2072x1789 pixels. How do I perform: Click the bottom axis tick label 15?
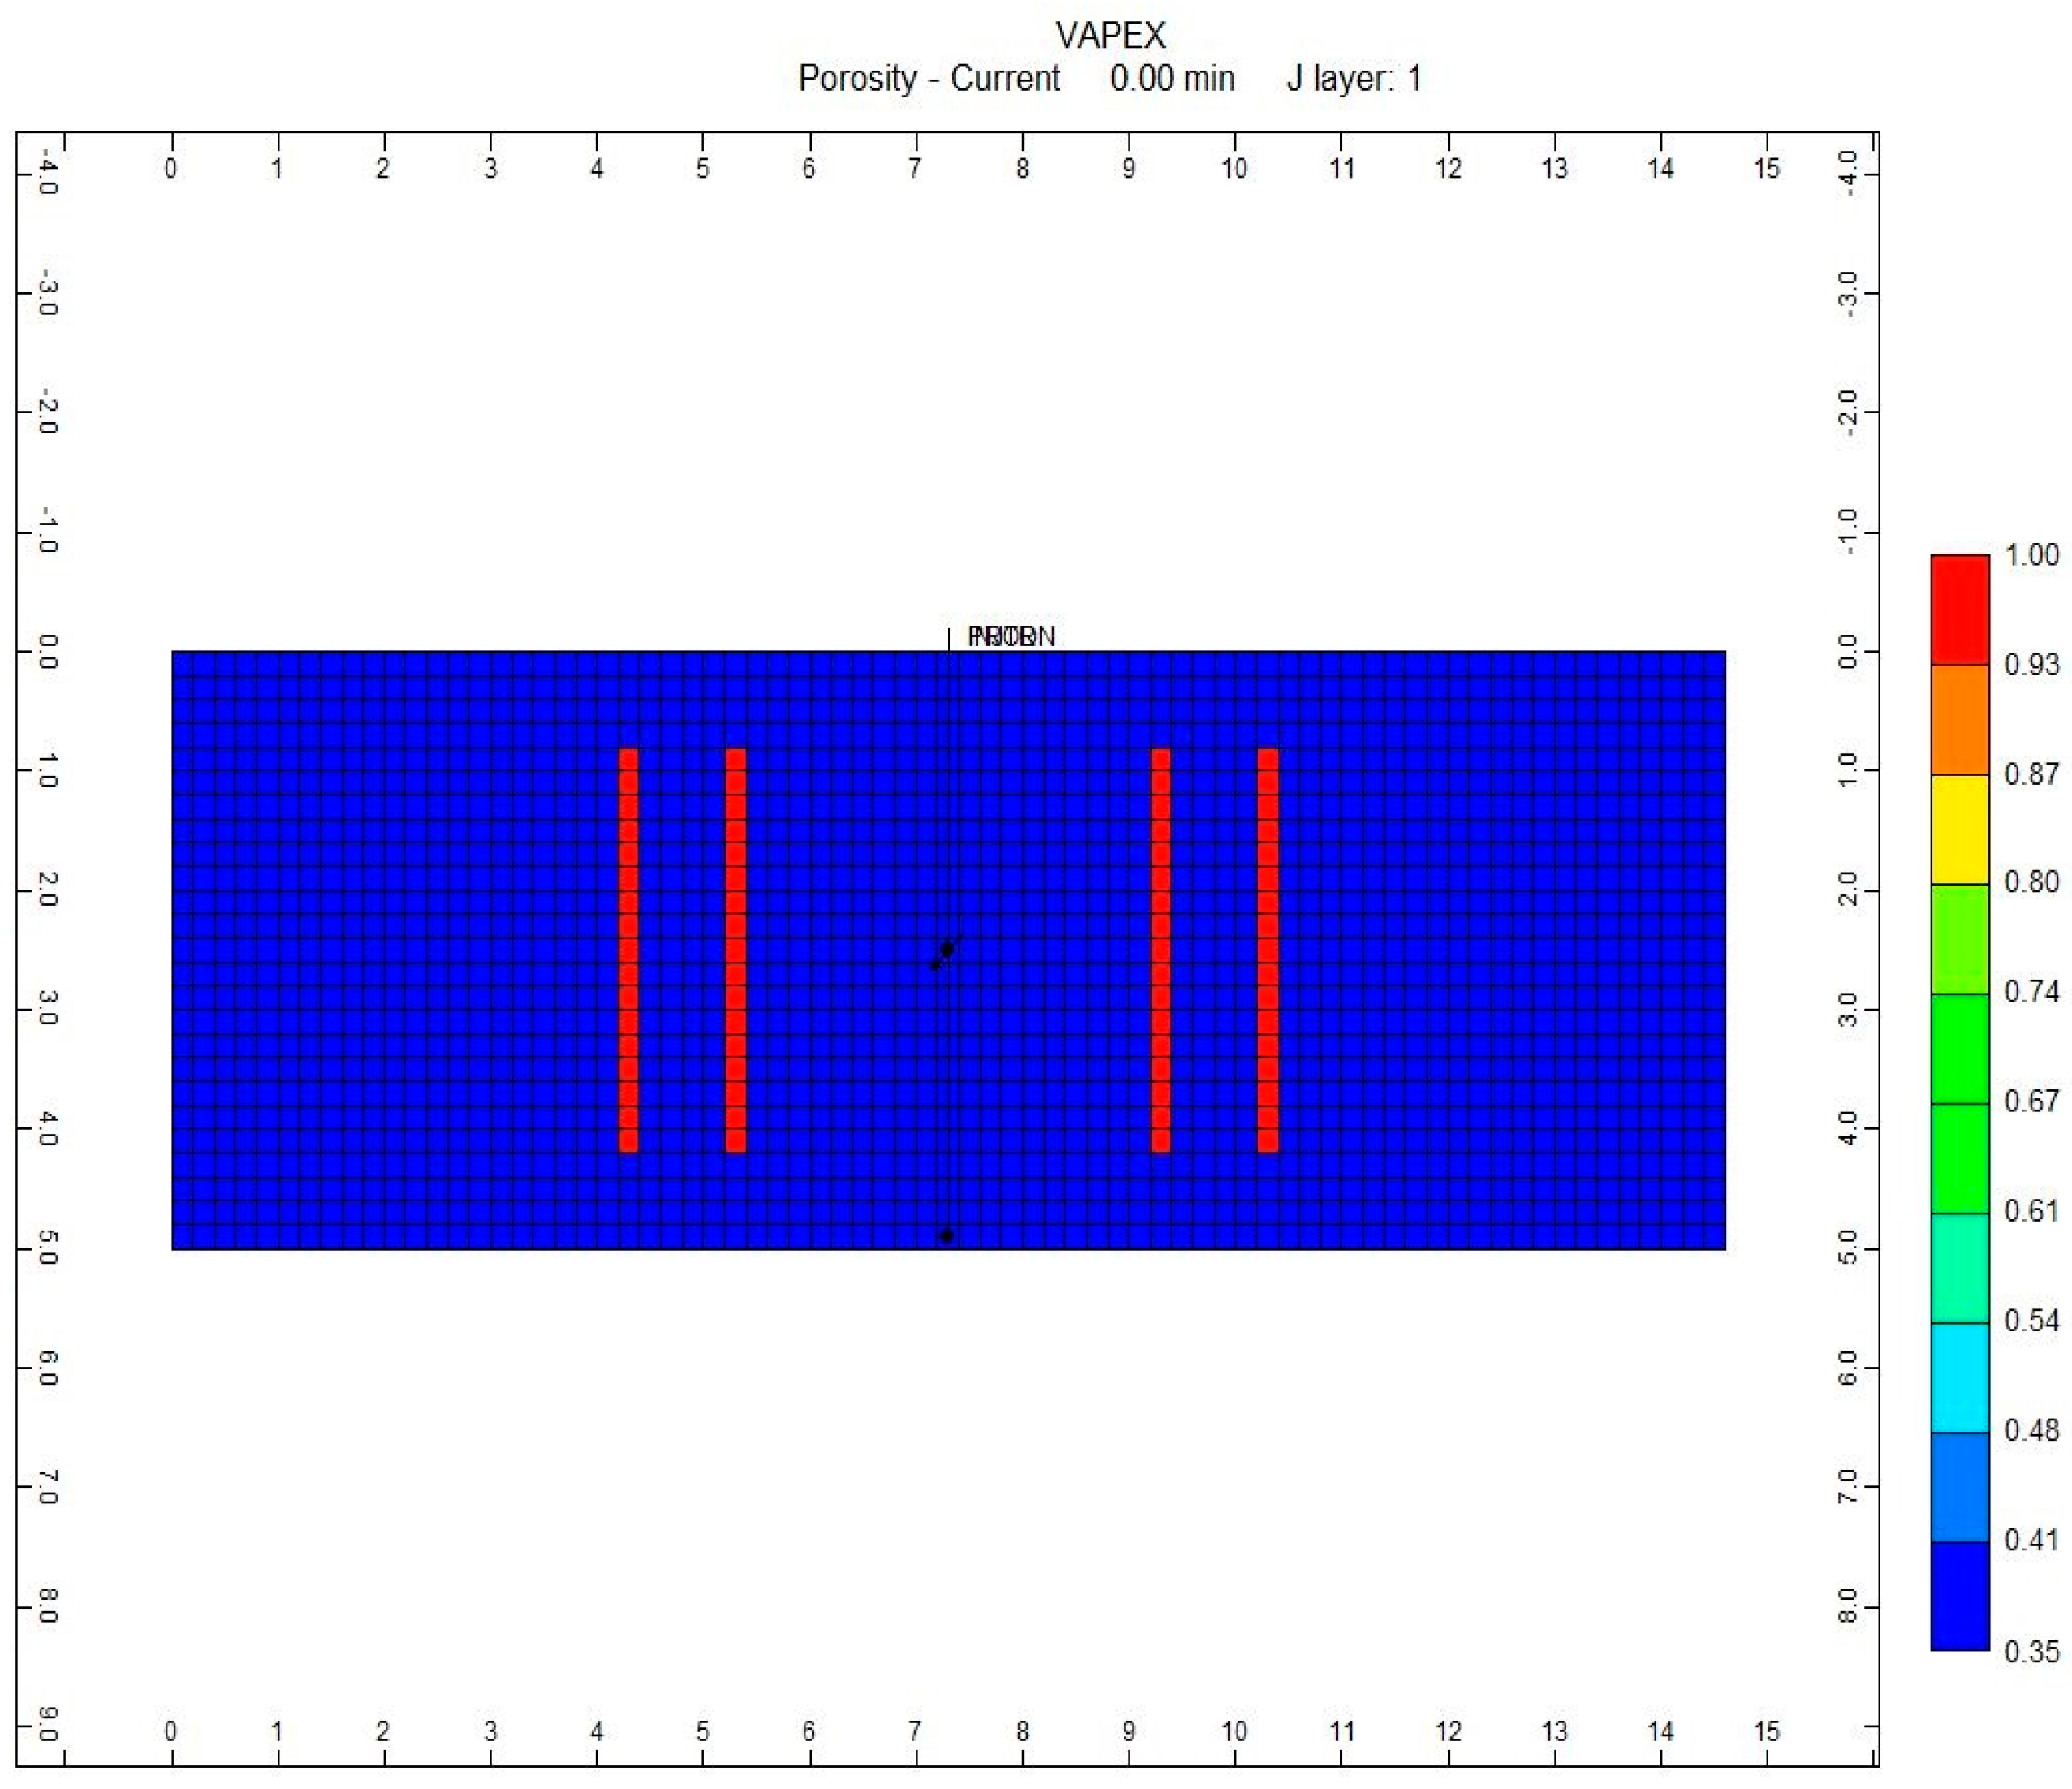point(1766,1731)
